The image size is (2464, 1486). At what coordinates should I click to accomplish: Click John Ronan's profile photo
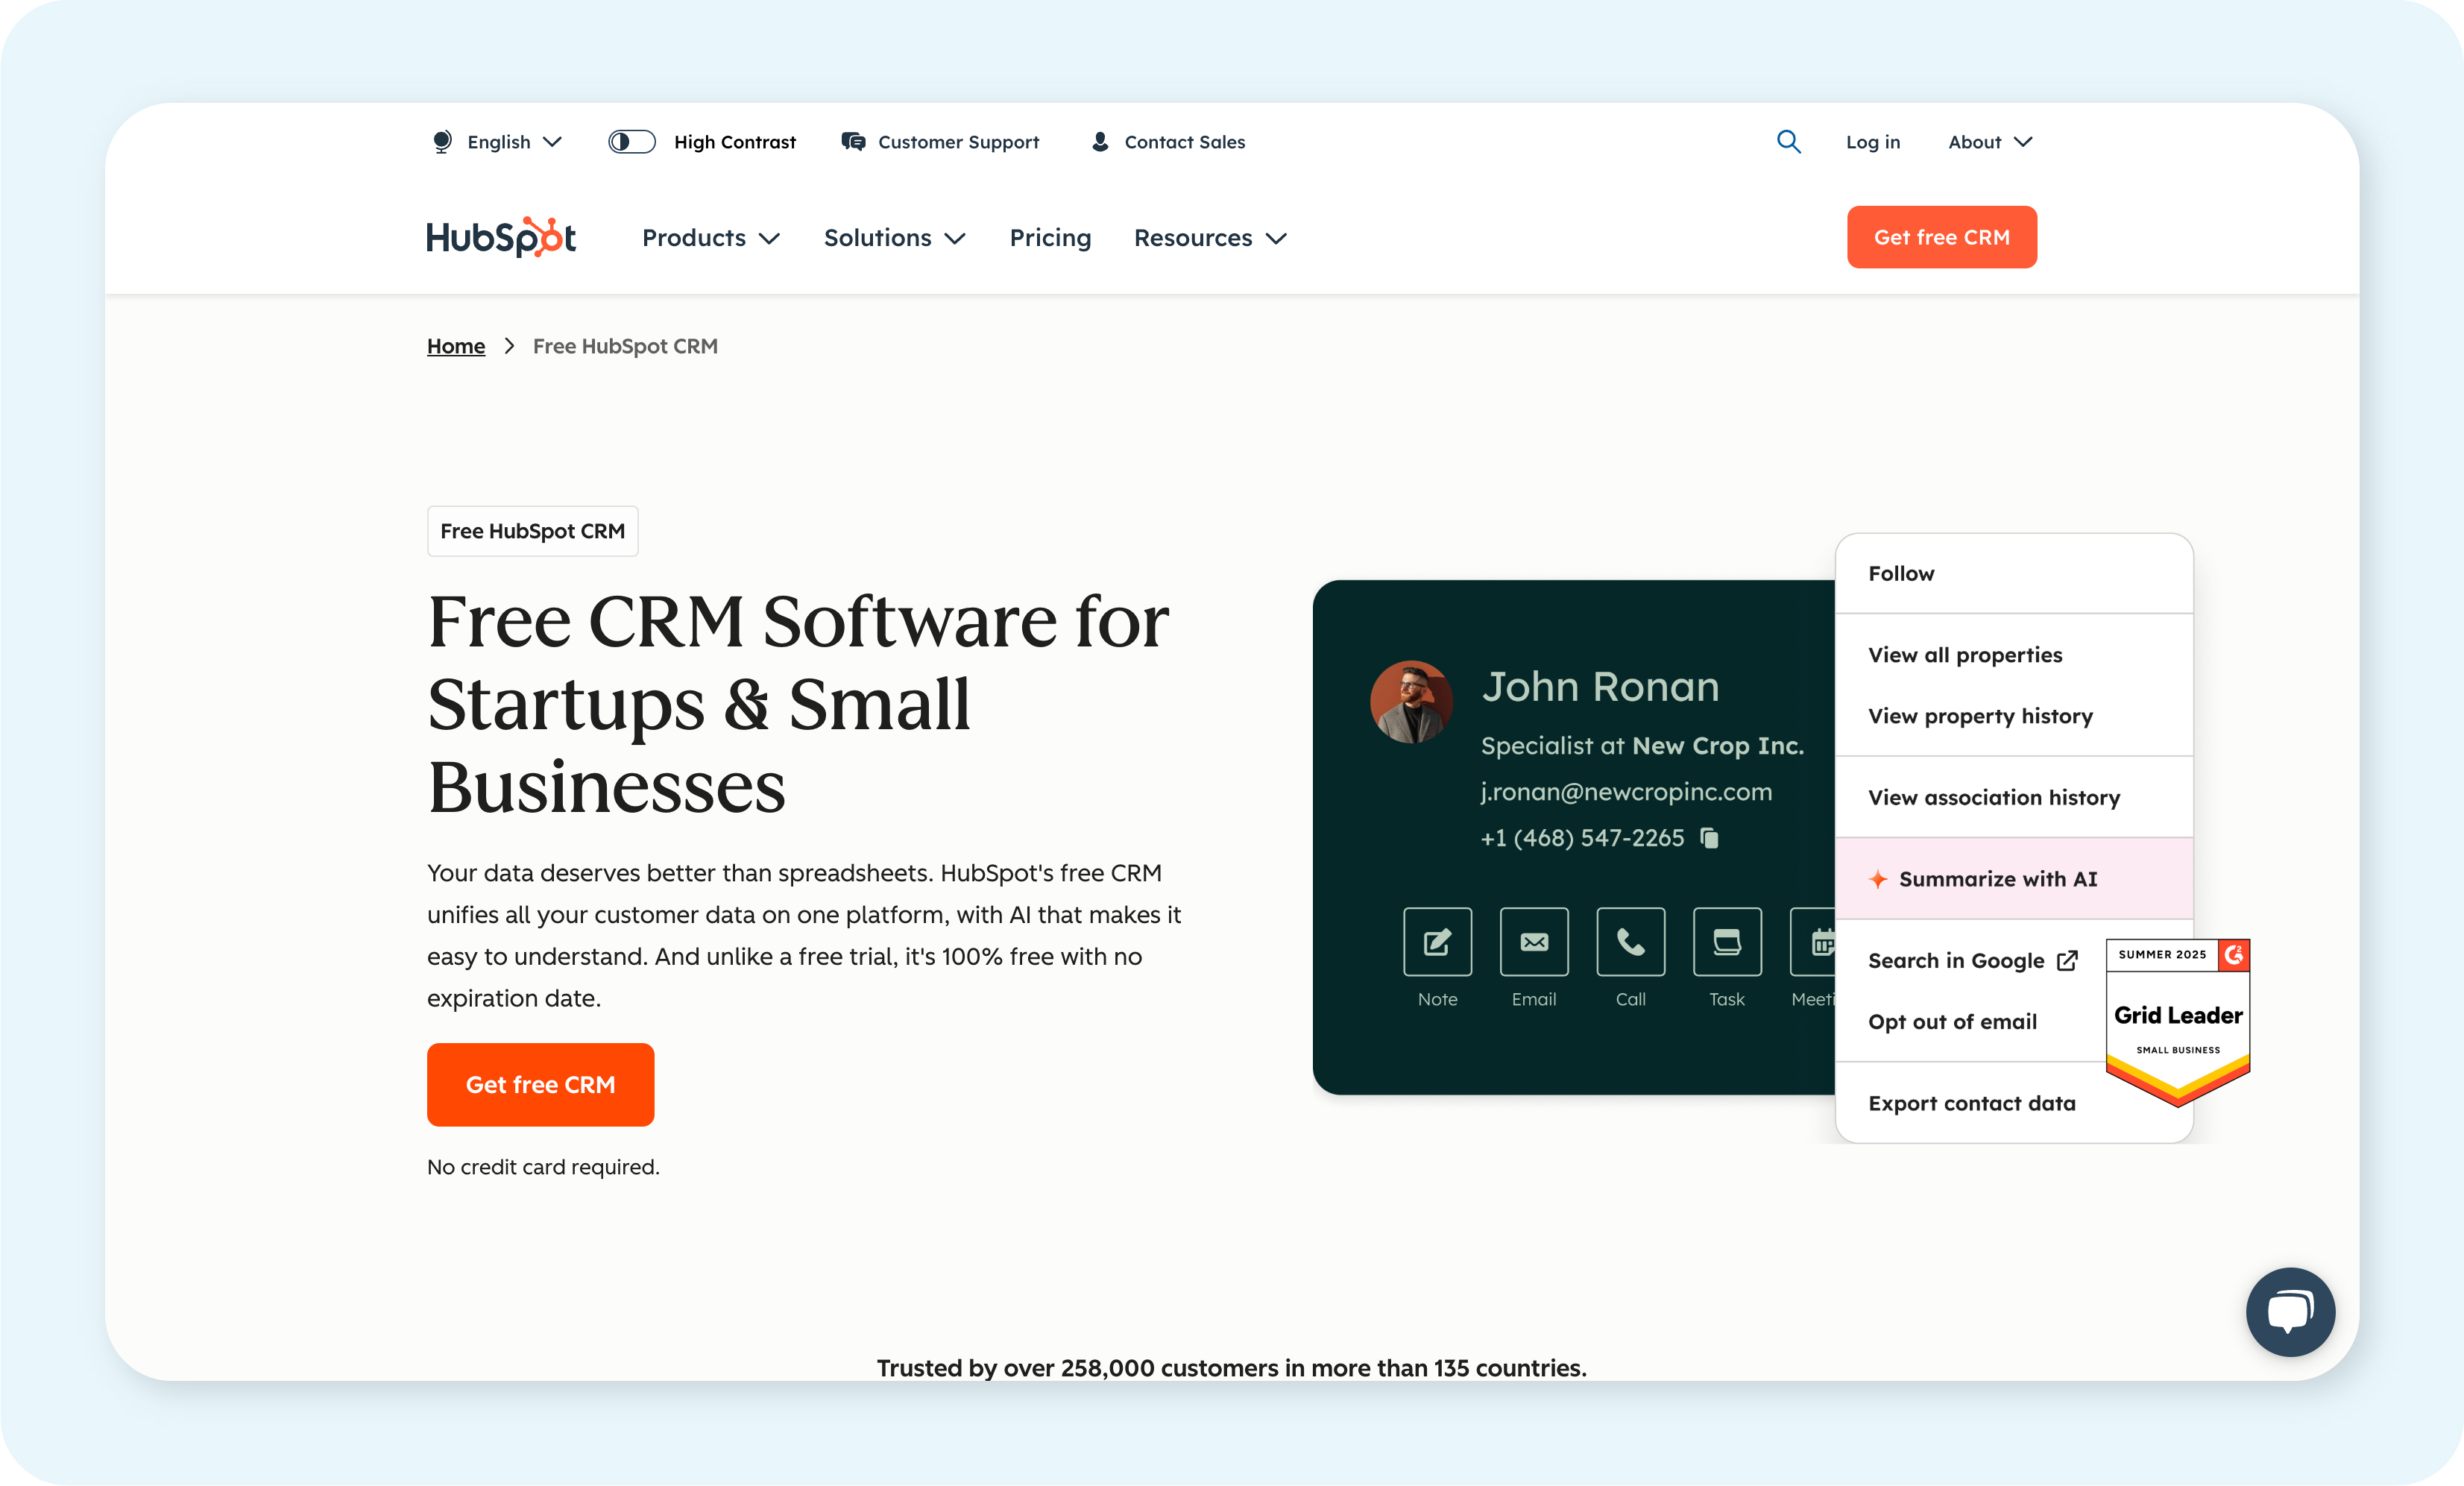click(1411, 702)
